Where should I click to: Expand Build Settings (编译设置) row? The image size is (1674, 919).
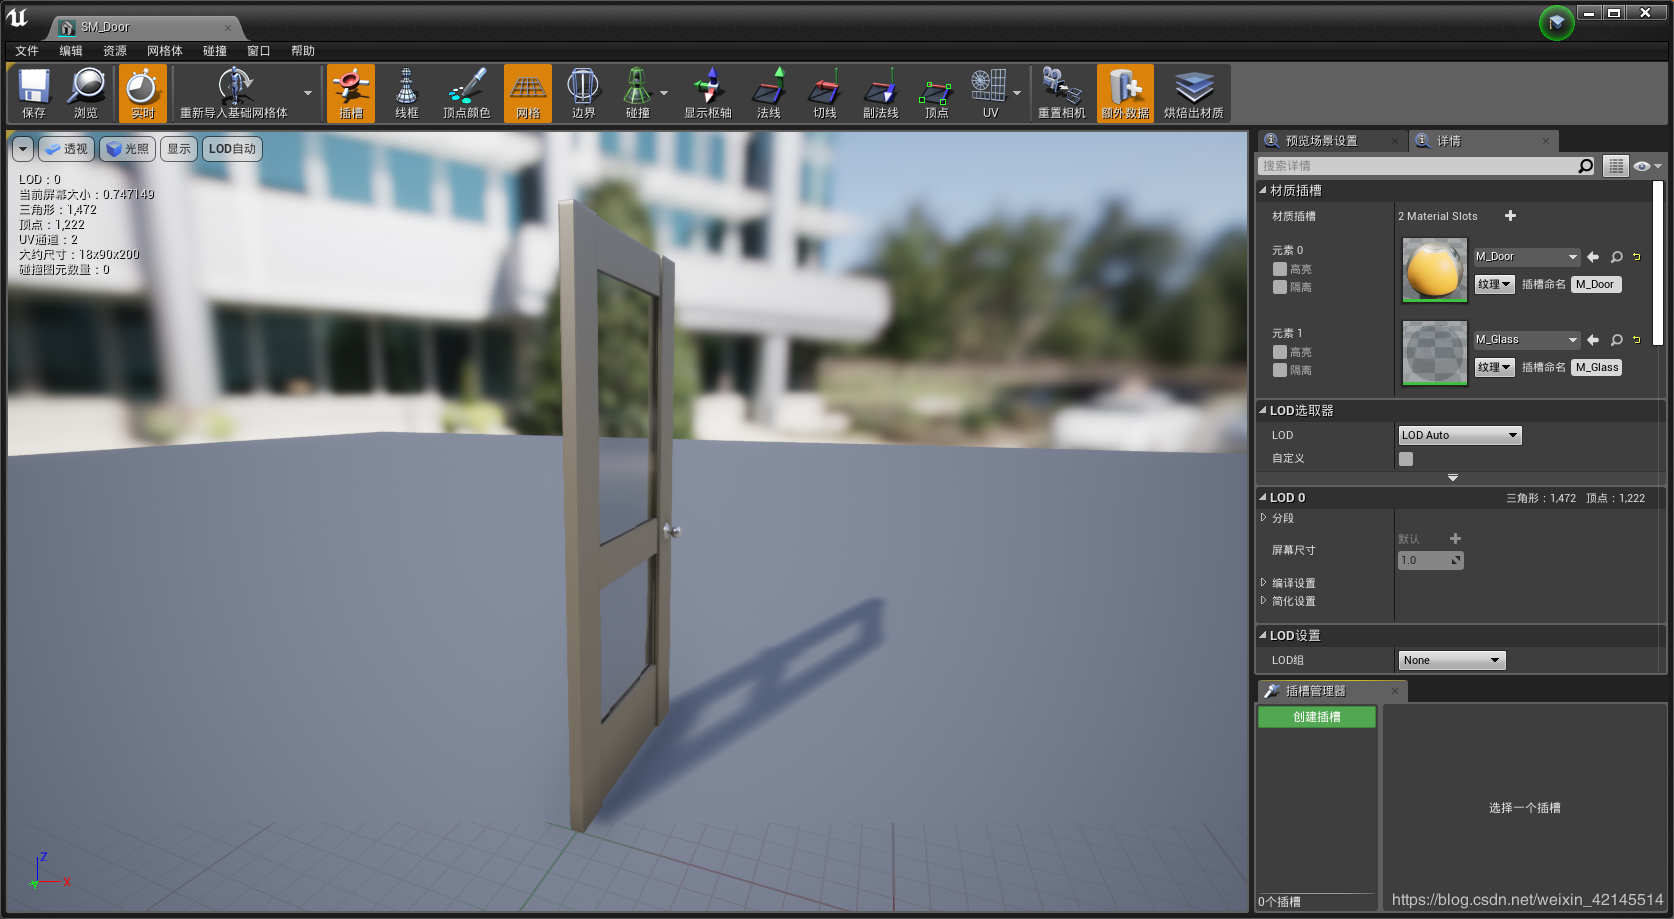pos(1264,582)
